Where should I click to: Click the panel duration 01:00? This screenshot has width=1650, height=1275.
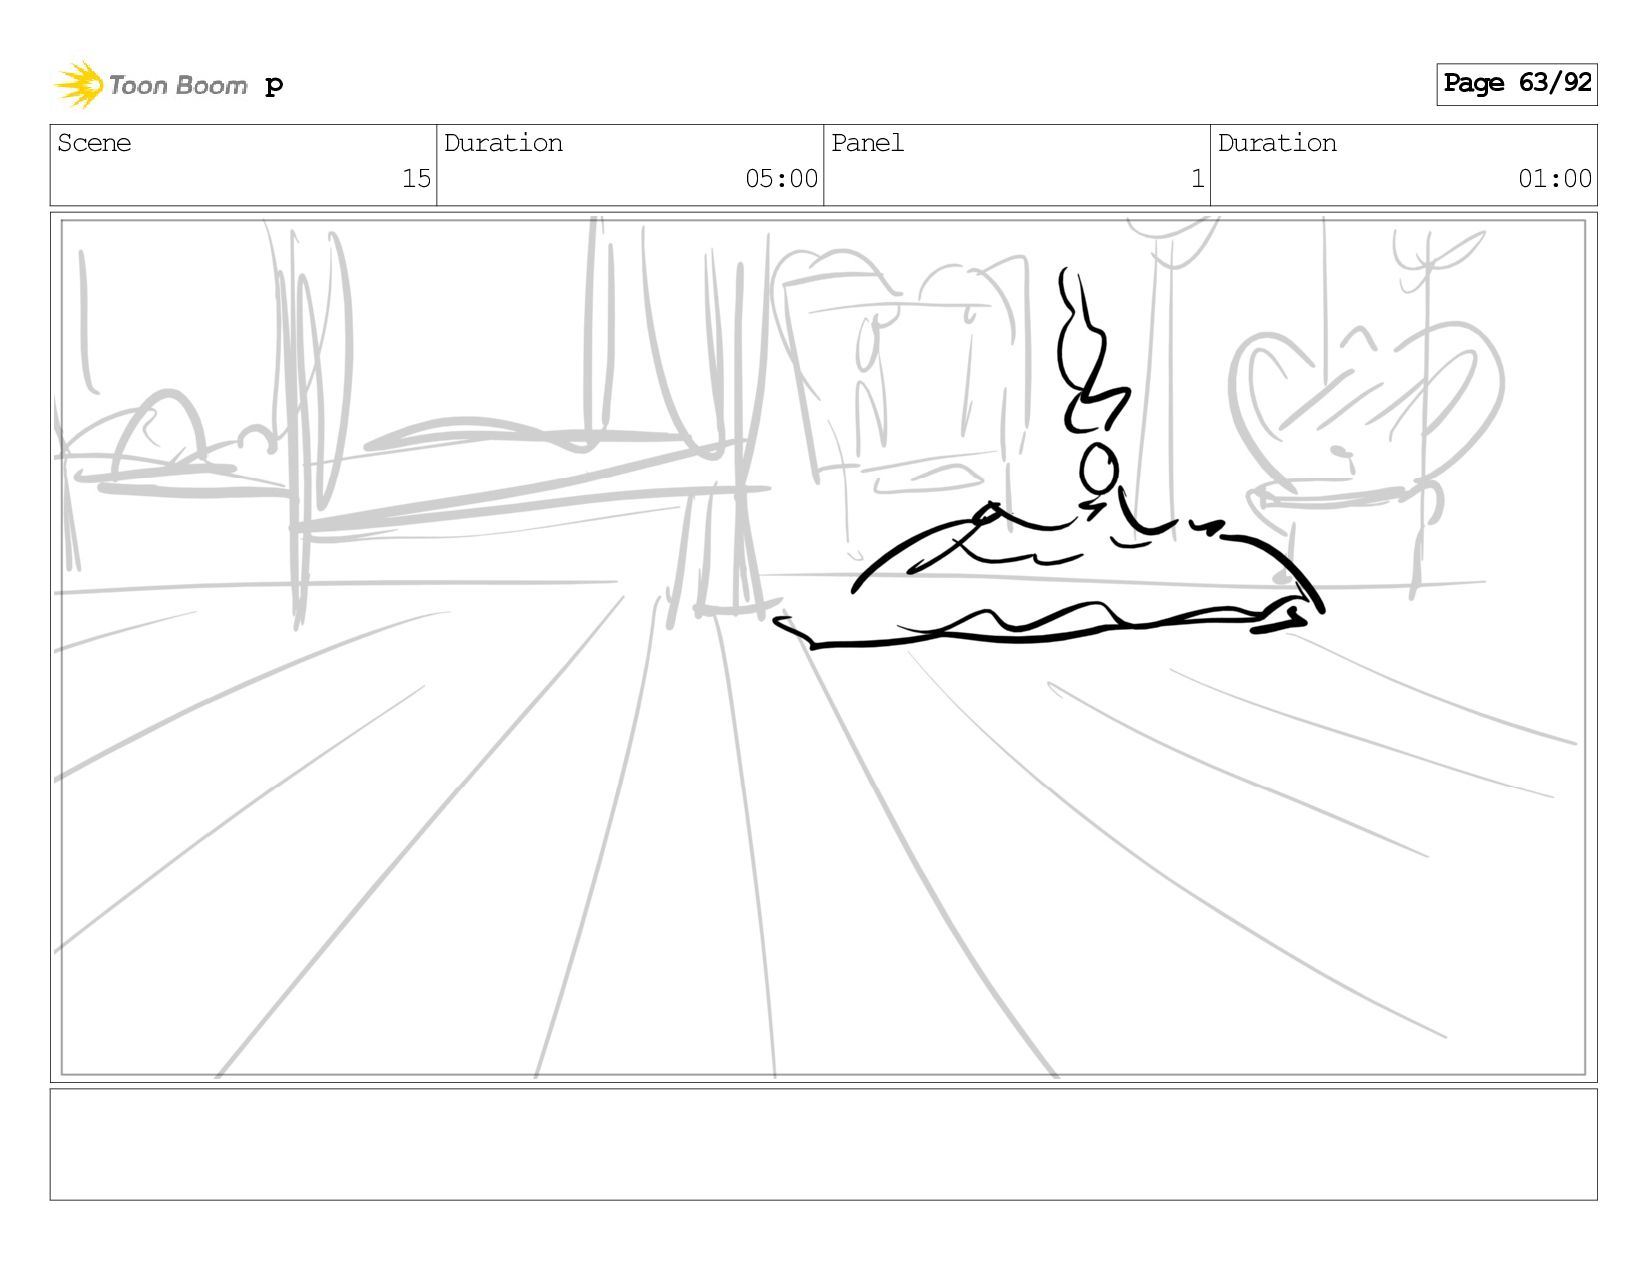(x=1554, y=179)
